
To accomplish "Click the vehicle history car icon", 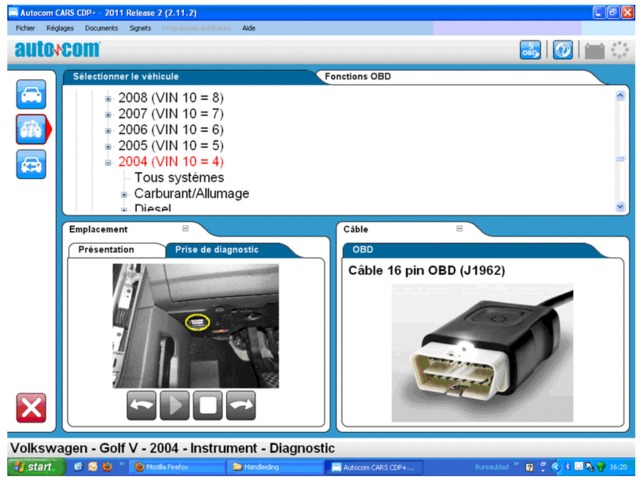I will coord(31,164).
